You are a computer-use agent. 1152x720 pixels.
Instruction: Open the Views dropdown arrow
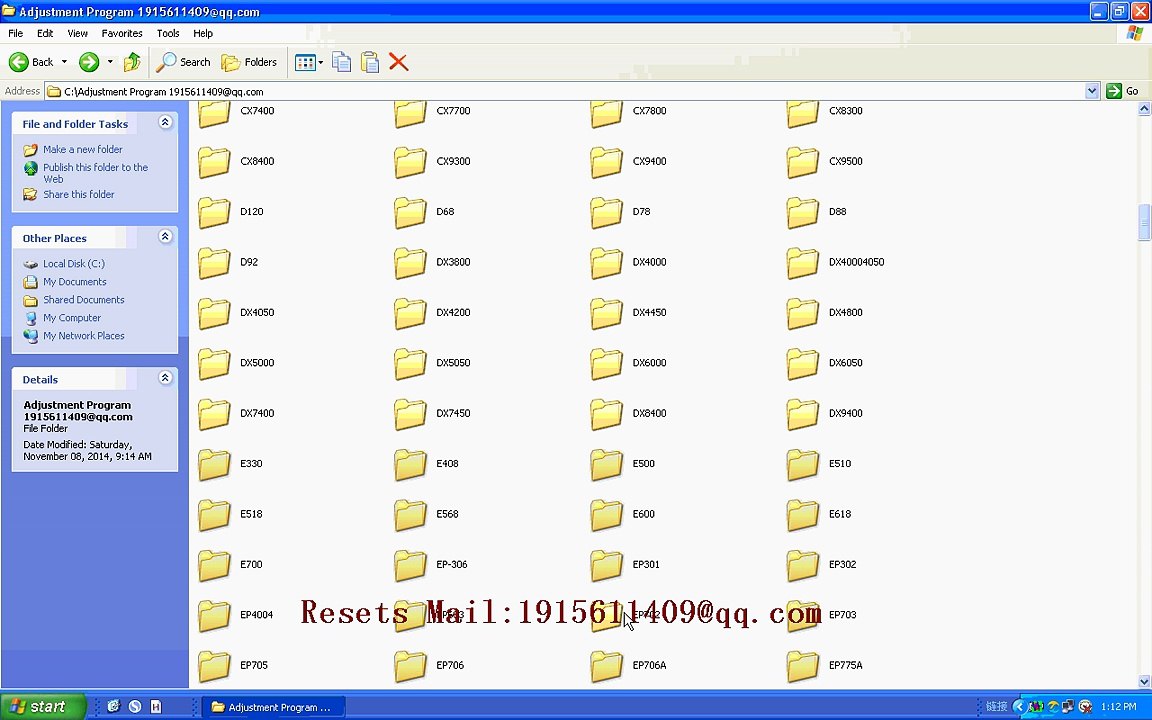[321, 62]
